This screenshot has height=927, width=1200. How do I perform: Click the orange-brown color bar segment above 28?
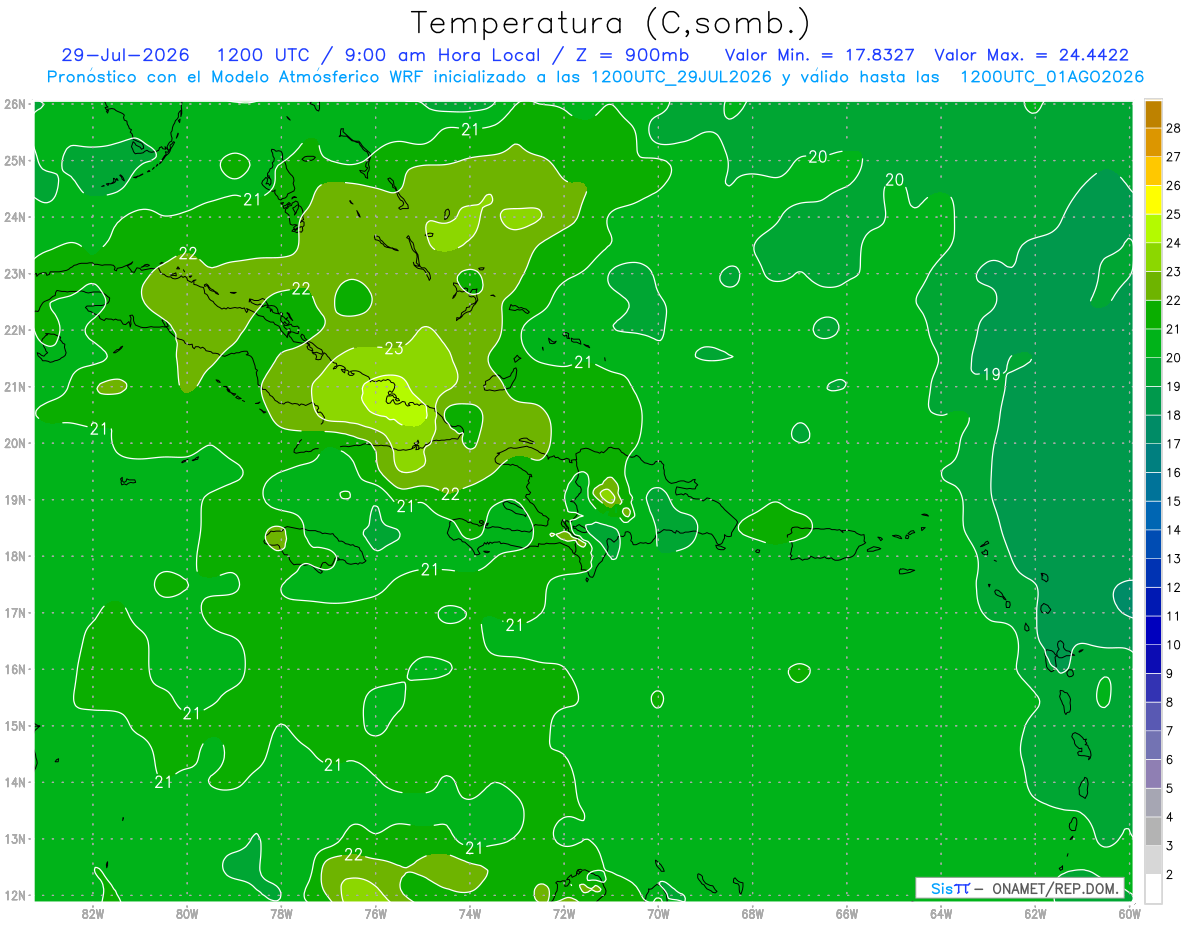point(1153,114)
